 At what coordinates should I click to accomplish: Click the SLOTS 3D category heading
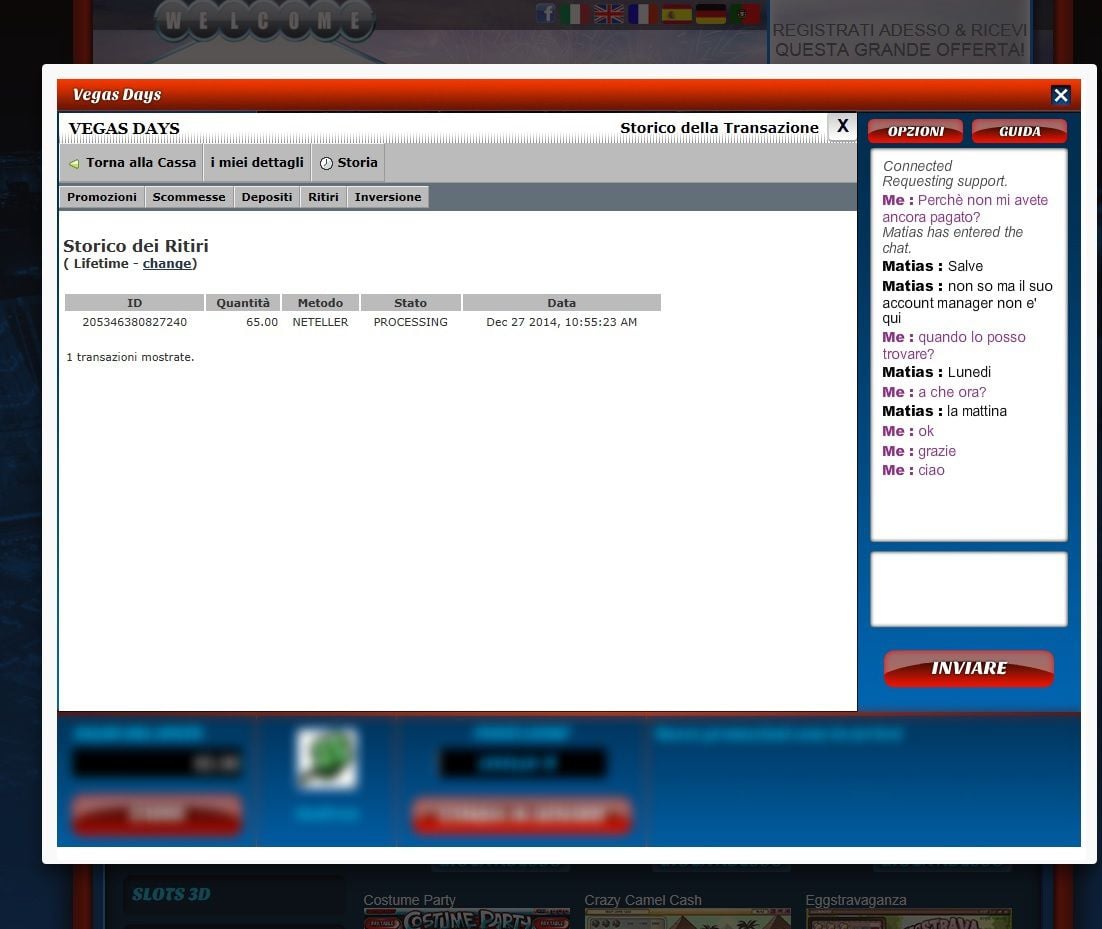(x=171, y=894)
